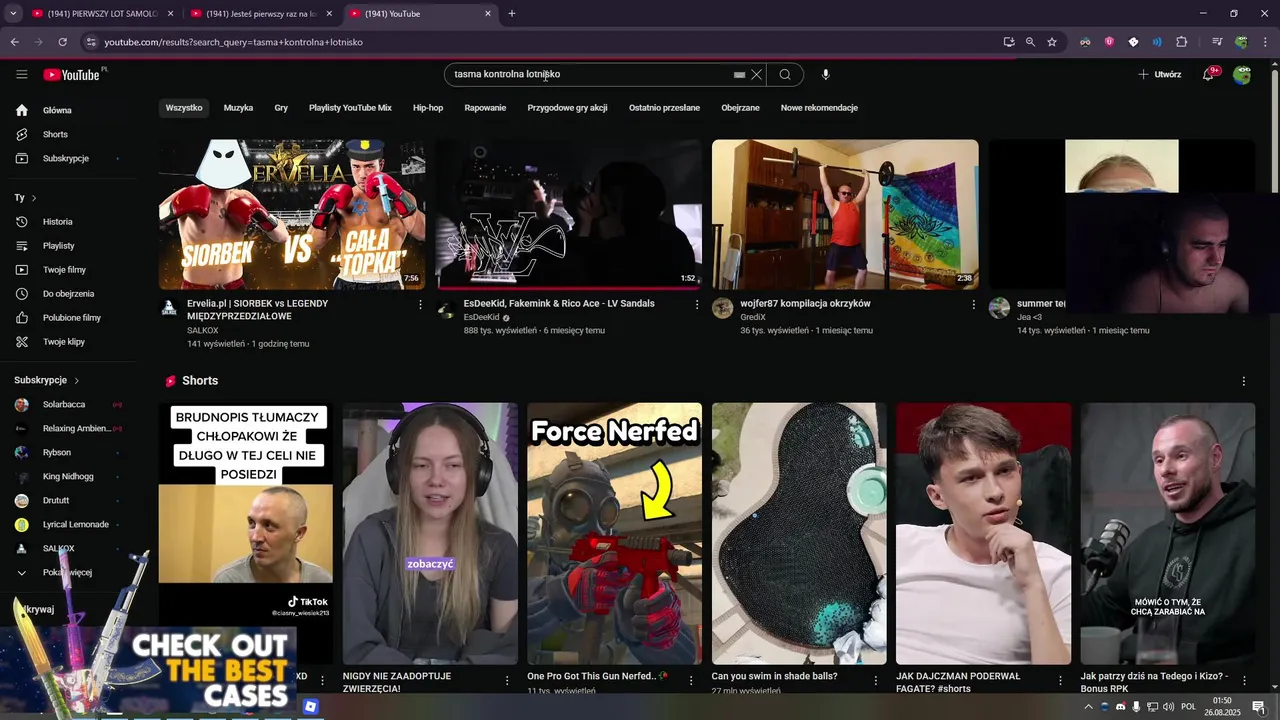
Task: Click the magnifier search button
Action: [x=785, y=74]
